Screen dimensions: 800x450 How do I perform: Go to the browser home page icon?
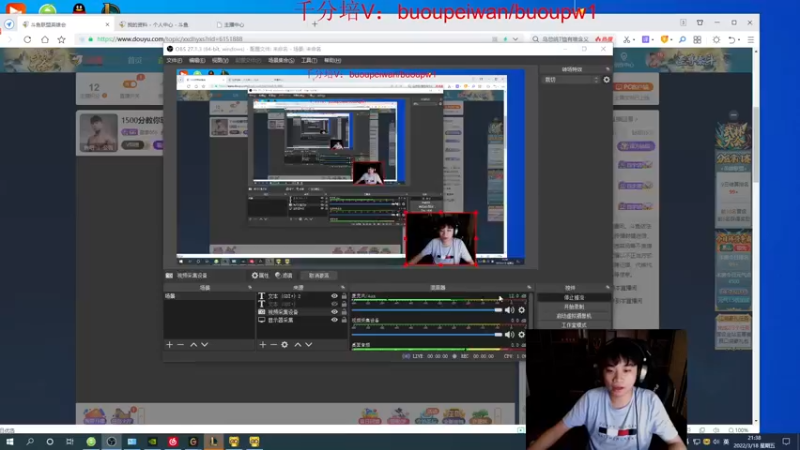click(x=45, y=39)
